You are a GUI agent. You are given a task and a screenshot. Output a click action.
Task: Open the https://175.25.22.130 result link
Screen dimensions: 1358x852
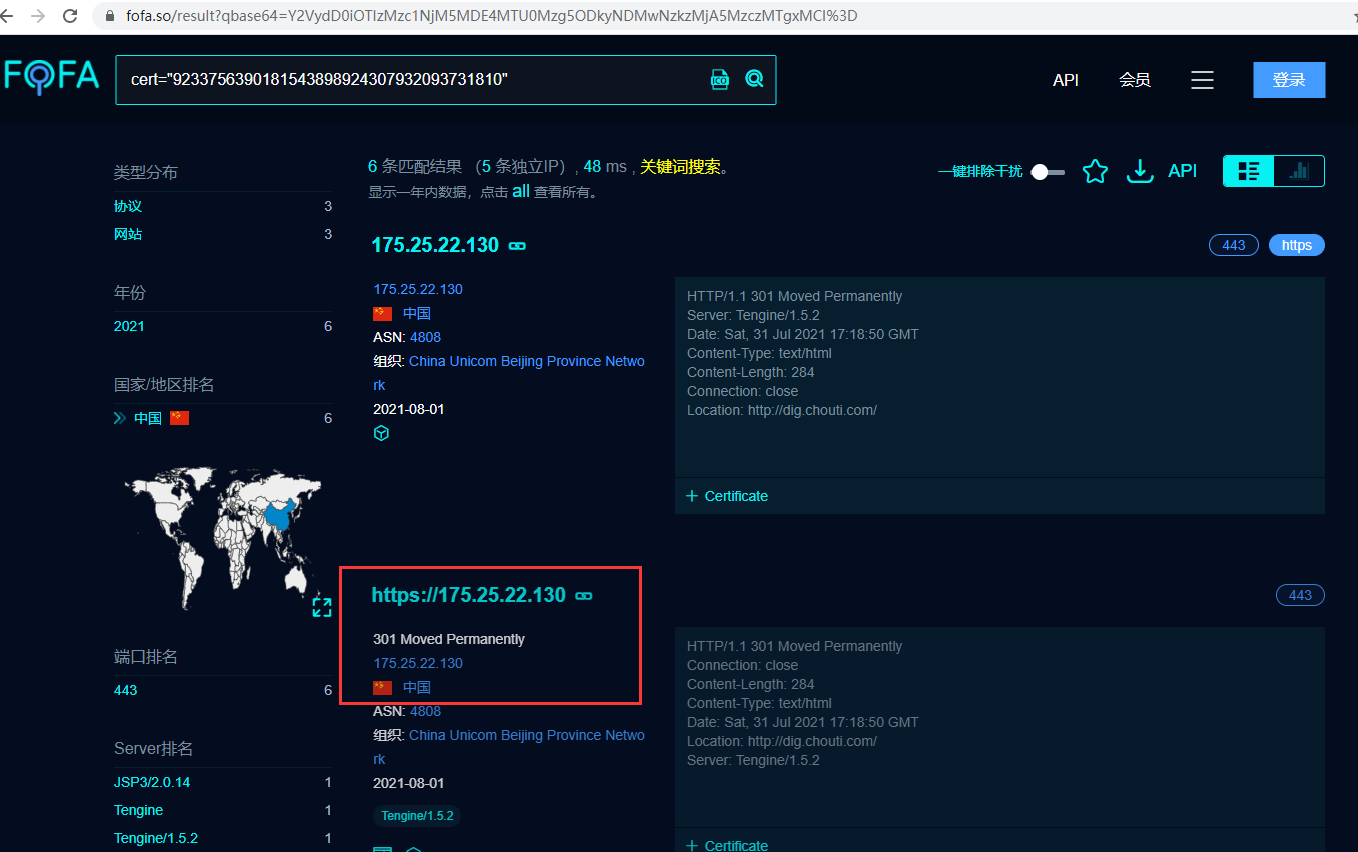tap(468, 595)
